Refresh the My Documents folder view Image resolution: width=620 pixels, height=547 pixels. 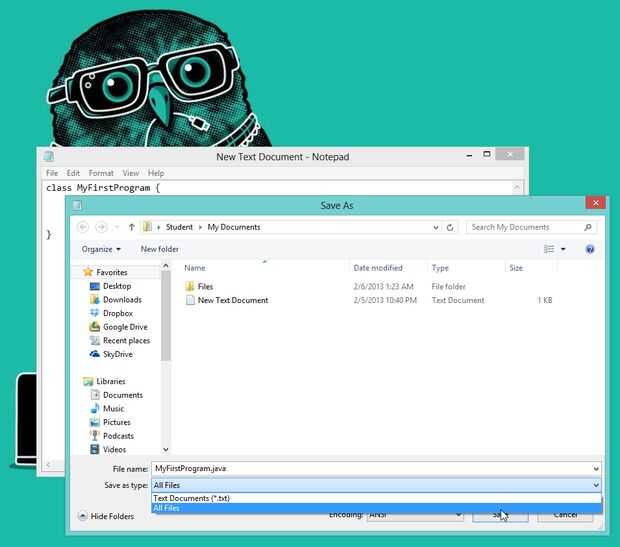(x=450, y=227)
